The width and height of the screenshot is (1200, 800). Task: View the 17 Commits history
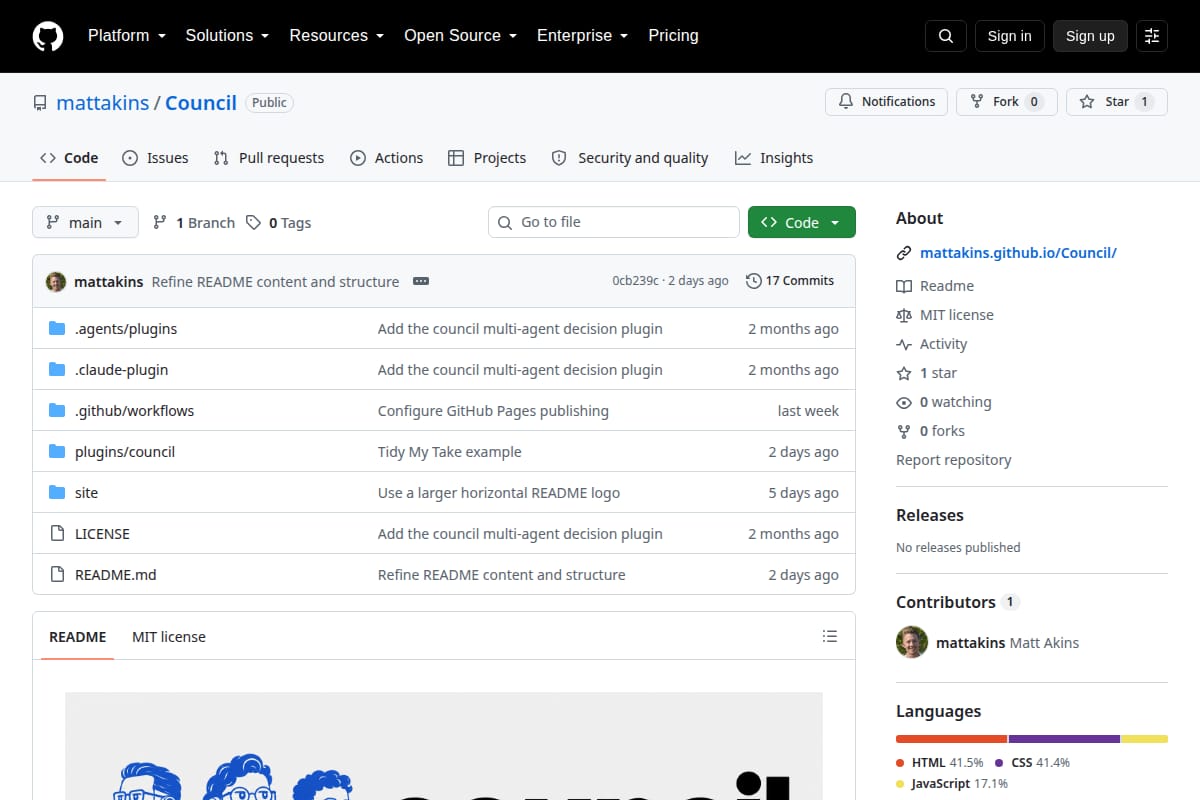pyautogui.click(x=790, y=281)
